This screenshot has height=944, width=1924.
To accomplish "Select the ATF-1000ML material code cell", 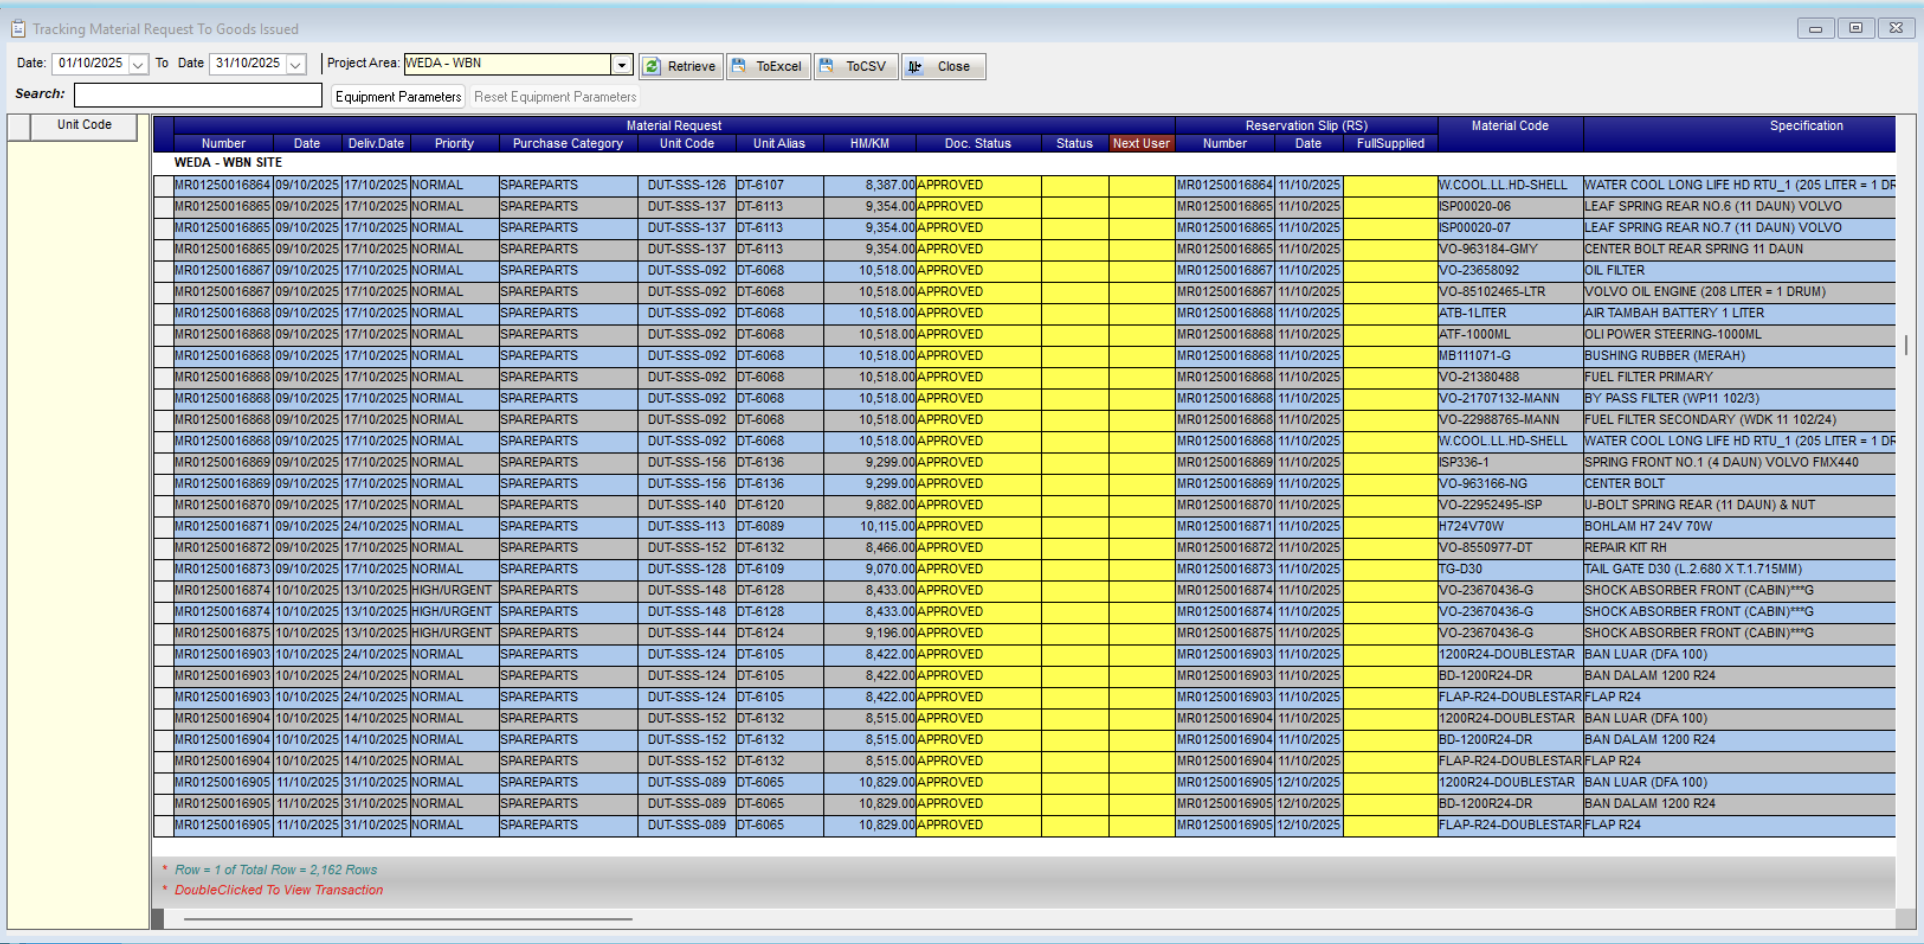I will point(1510,335).
